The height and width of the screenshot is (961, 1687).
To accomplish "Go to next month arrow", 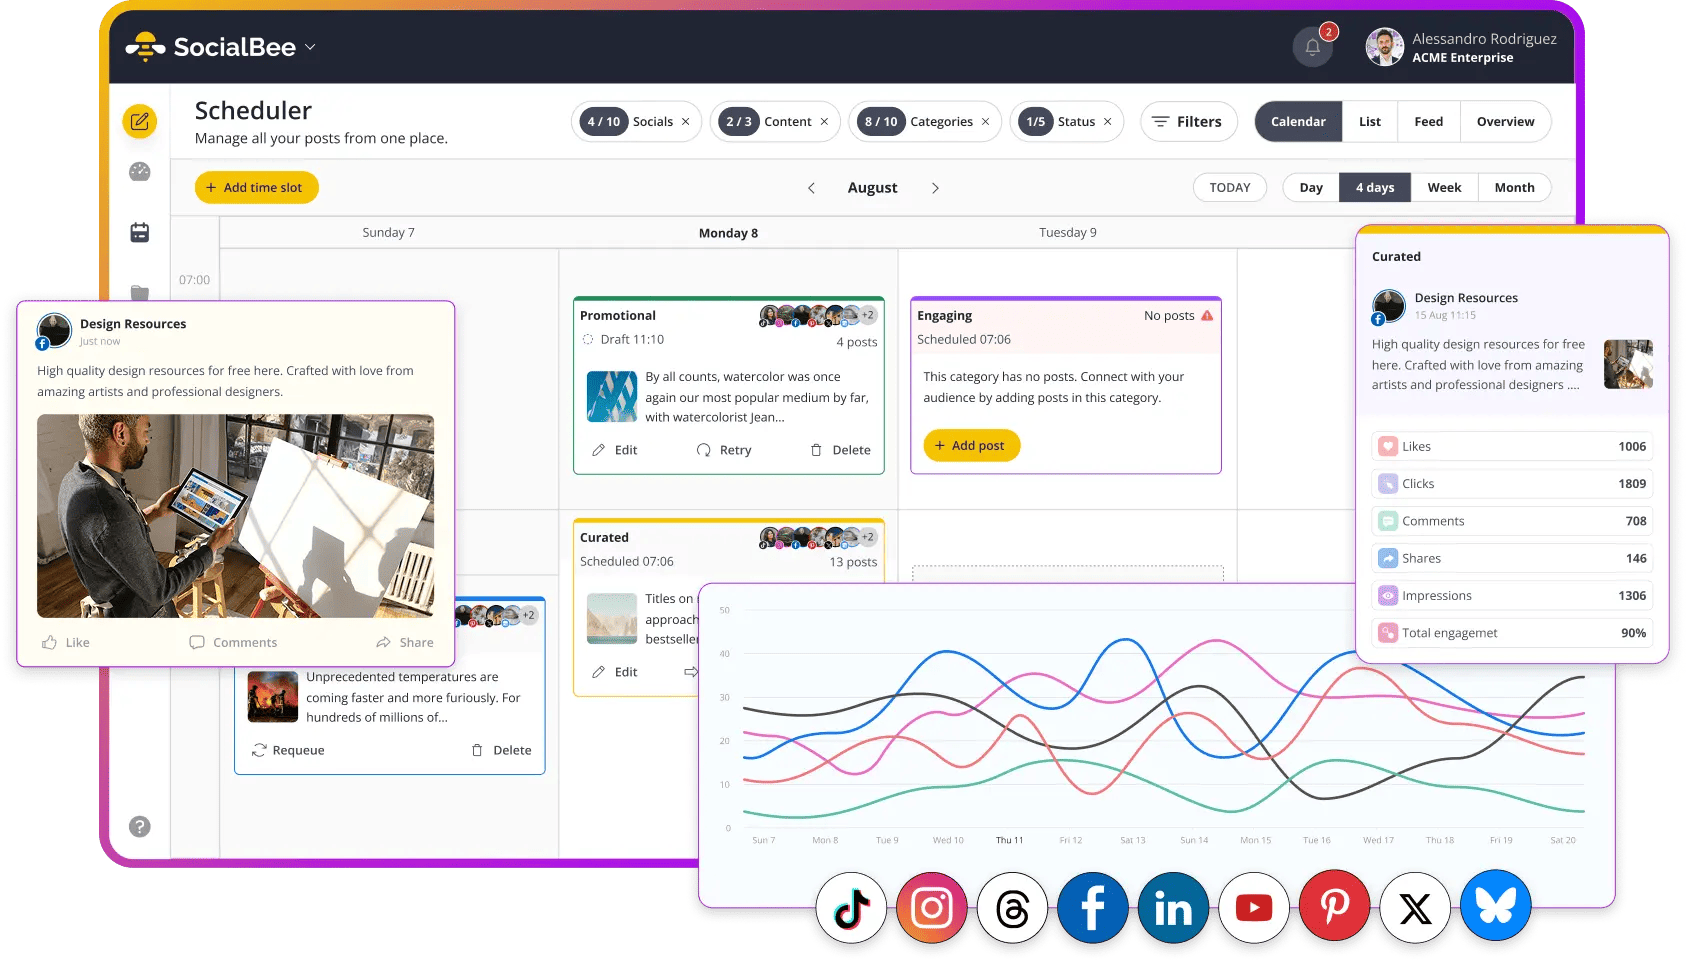I will coord(935,188).
